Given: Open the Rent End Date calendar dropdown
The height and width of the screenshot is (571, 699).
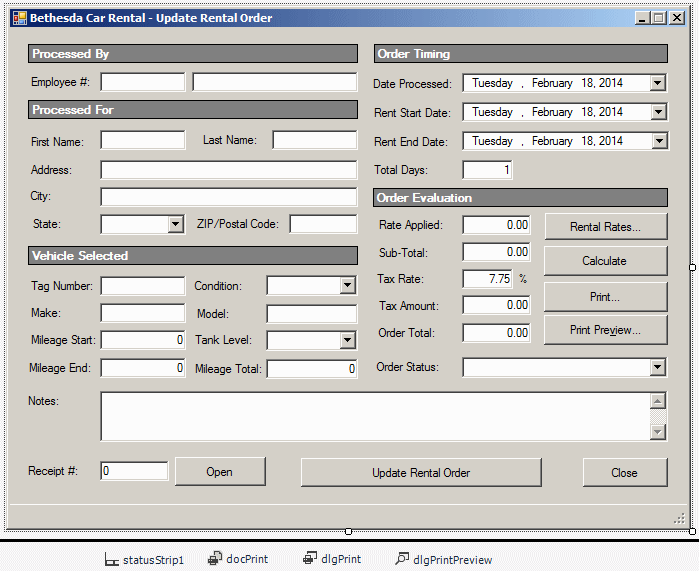Looking at the screenshot, I should pos(659,141).
